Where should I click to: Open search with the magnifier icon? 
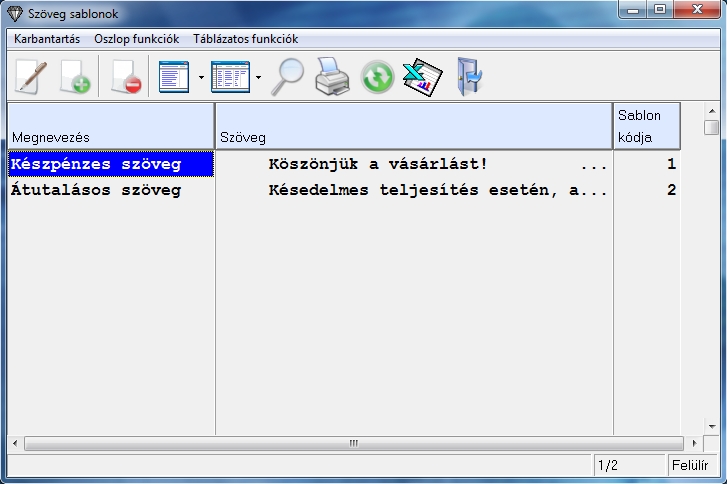288,77
